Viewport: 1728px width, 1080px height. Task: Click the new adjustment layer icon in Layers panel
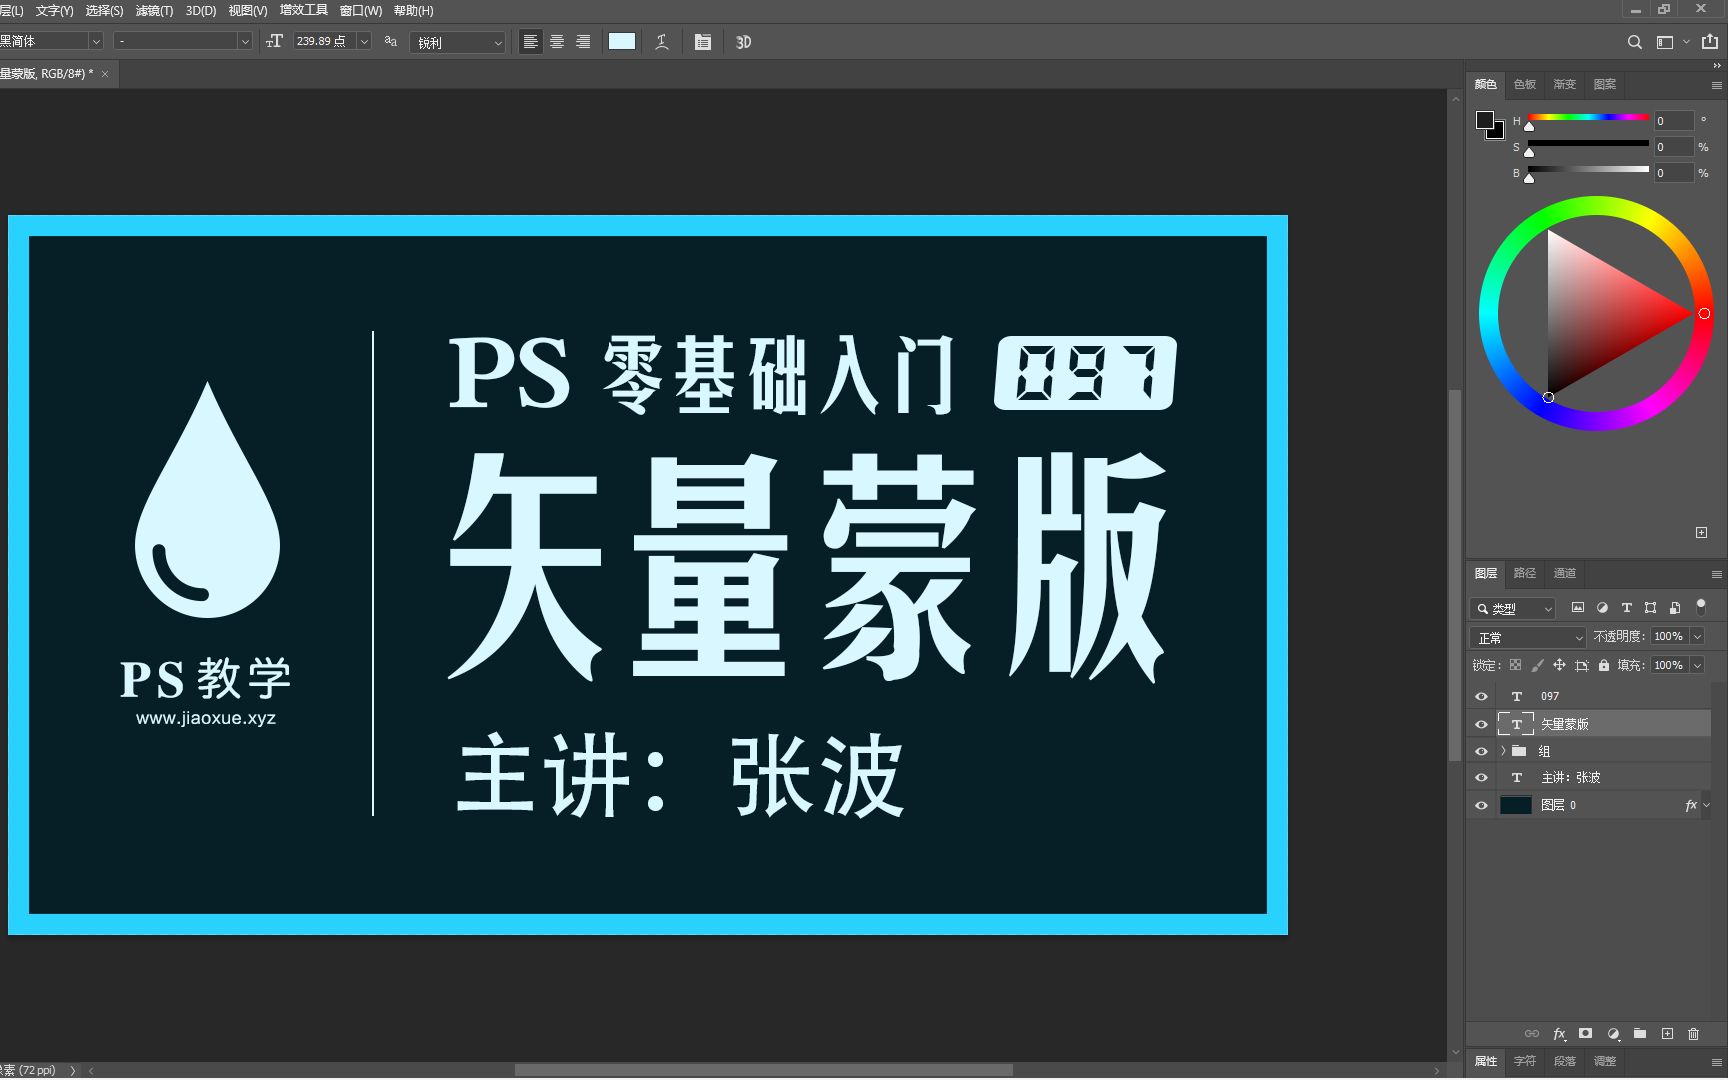tap(1613, 1034)
